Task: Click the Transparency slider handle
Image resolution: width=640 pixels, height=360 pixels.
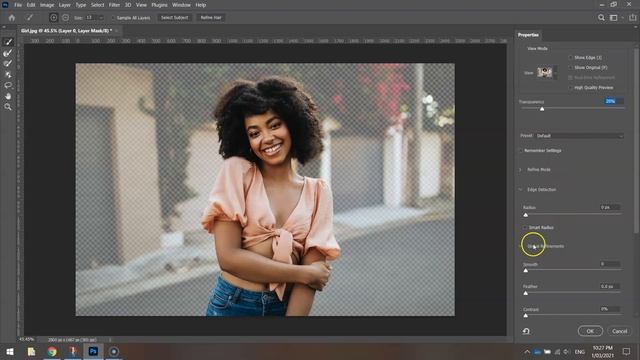Action: (542, 109)
